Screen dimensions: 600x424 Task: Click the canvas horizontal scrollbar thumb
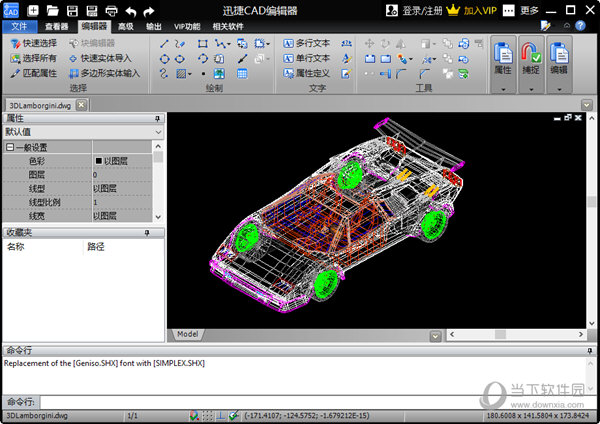click(x=501, y=334)
